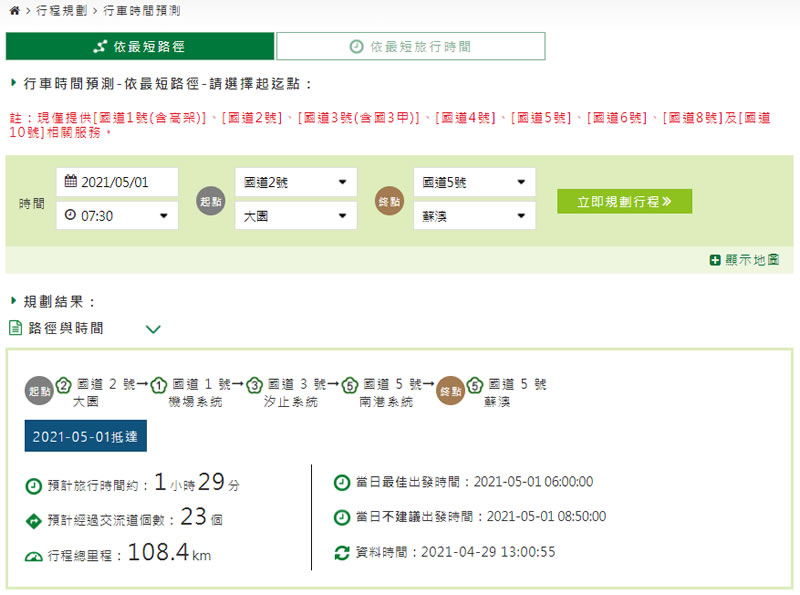The image size is (800, 595).
Task: Open the 07:30 time dropdown
Action: click(117, 216)
